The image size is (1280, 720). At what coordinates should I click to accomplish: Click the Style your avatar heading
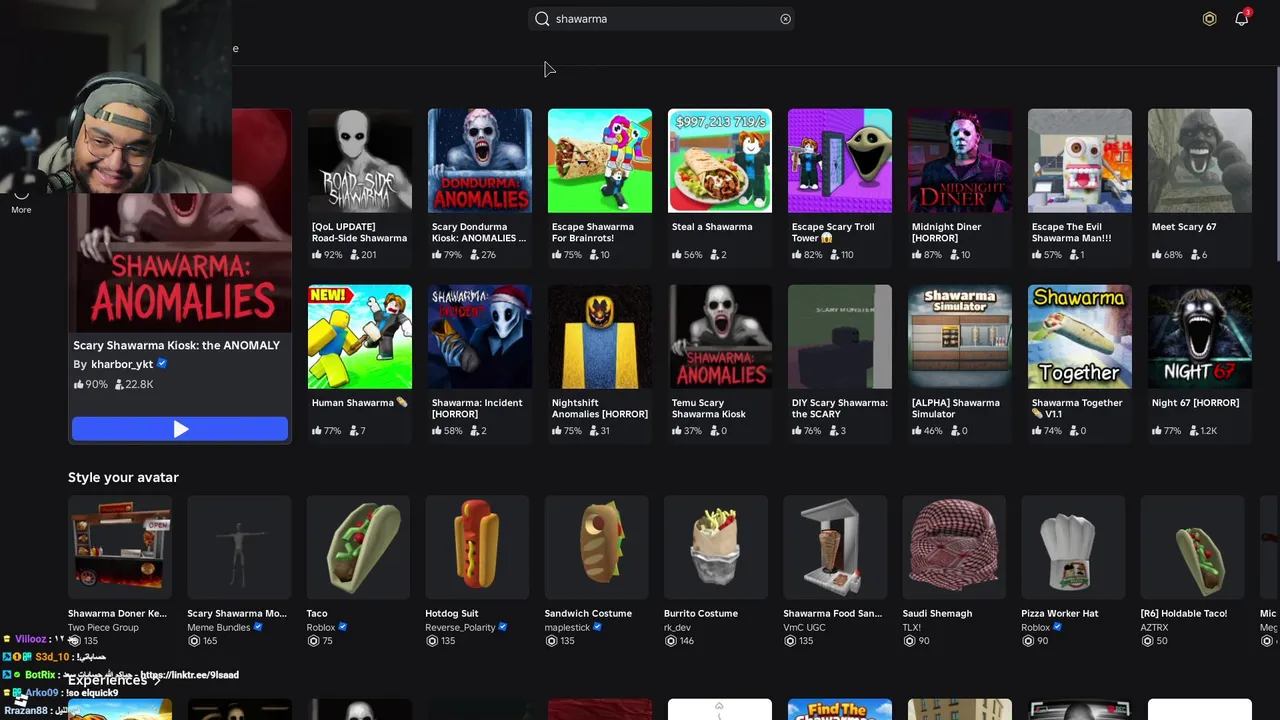123,478
